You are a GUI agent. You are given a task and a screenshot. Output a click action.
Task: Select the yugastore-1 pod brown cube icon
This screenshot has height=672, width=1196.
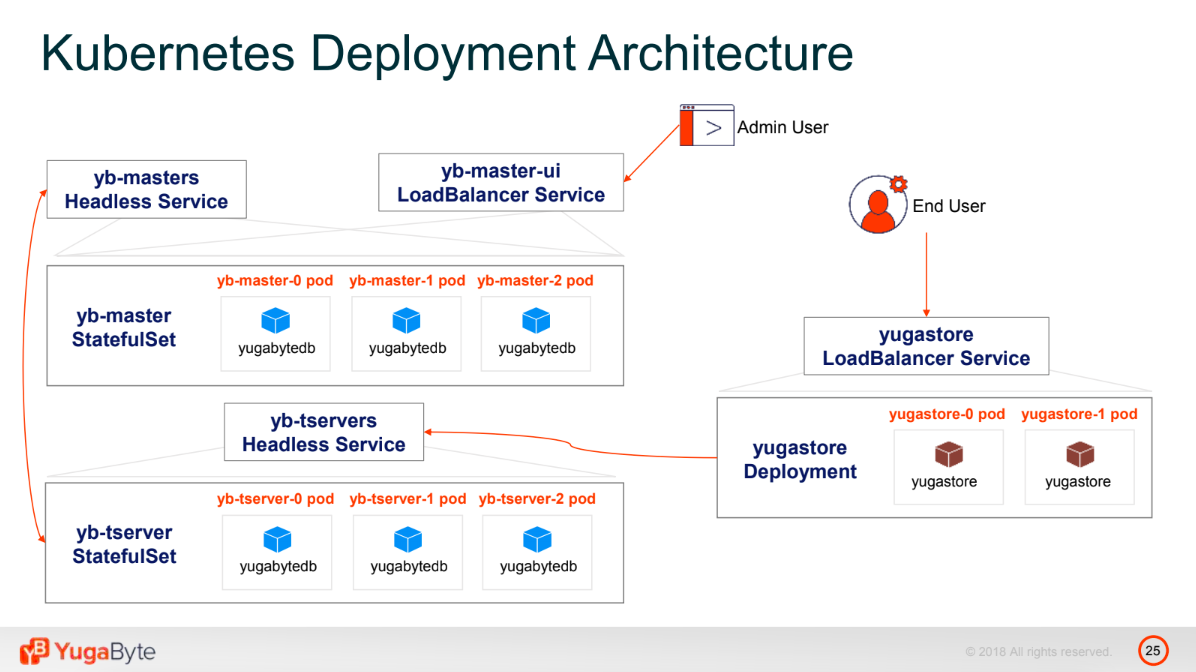click(1080, 455)
